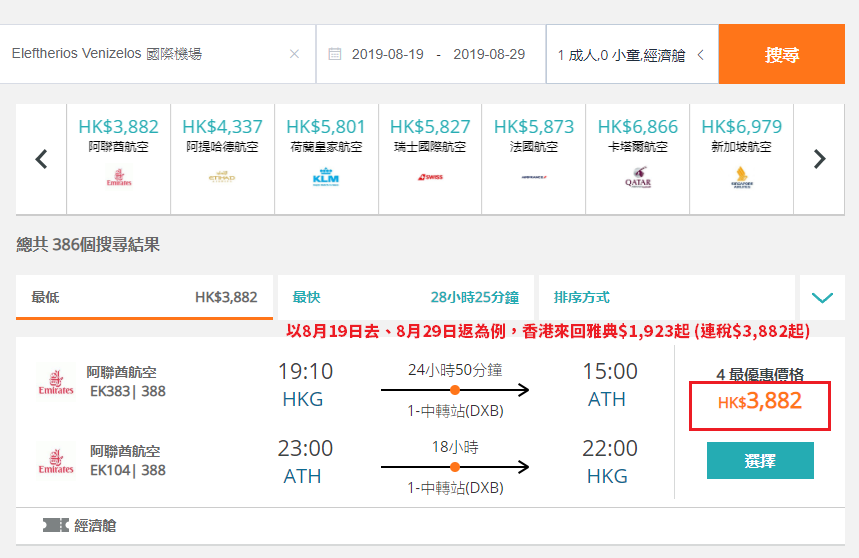
Task: Open the 排序方式 sorting tab
Action: click(x=667, y=297)
